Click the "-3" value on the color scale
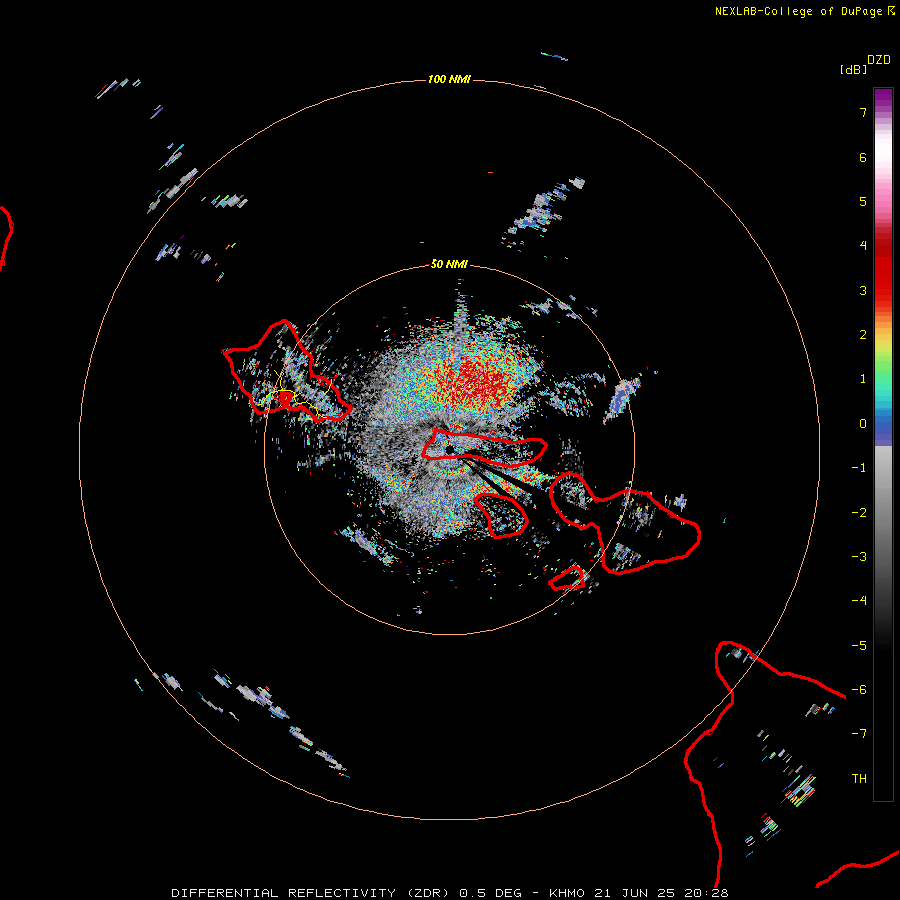Viewport: 900px width, 900px height. 859,557
